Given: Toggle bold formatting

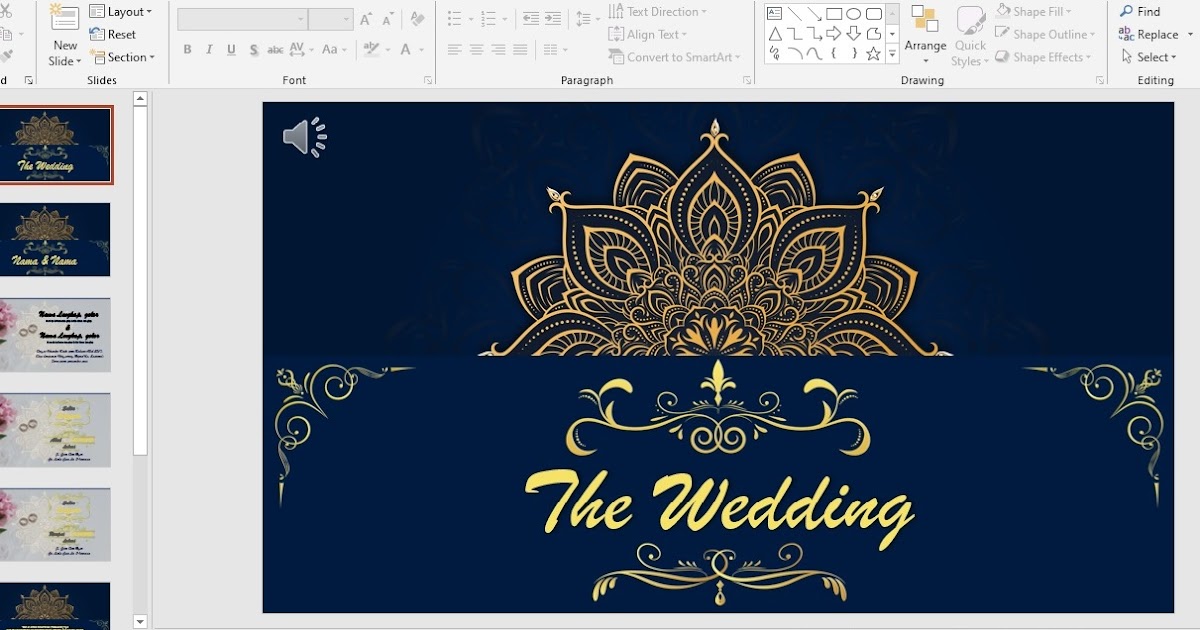Looking at the screenshot, I should point(187,48).
